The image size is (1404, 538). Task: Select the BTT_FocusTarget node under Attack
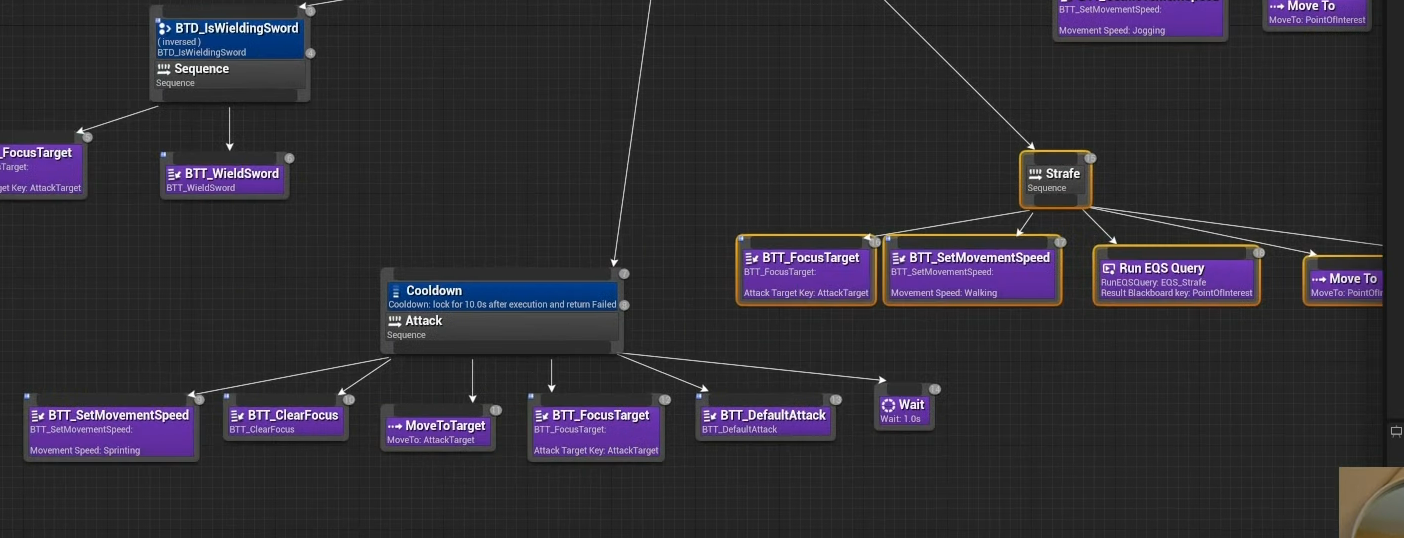[596, 432]
